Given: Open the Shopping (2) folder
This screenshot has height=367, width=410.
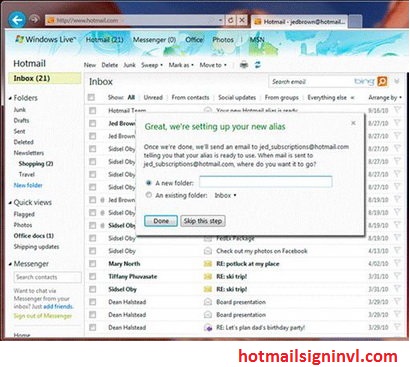Looking at the screenshot, I should (36, 163).
